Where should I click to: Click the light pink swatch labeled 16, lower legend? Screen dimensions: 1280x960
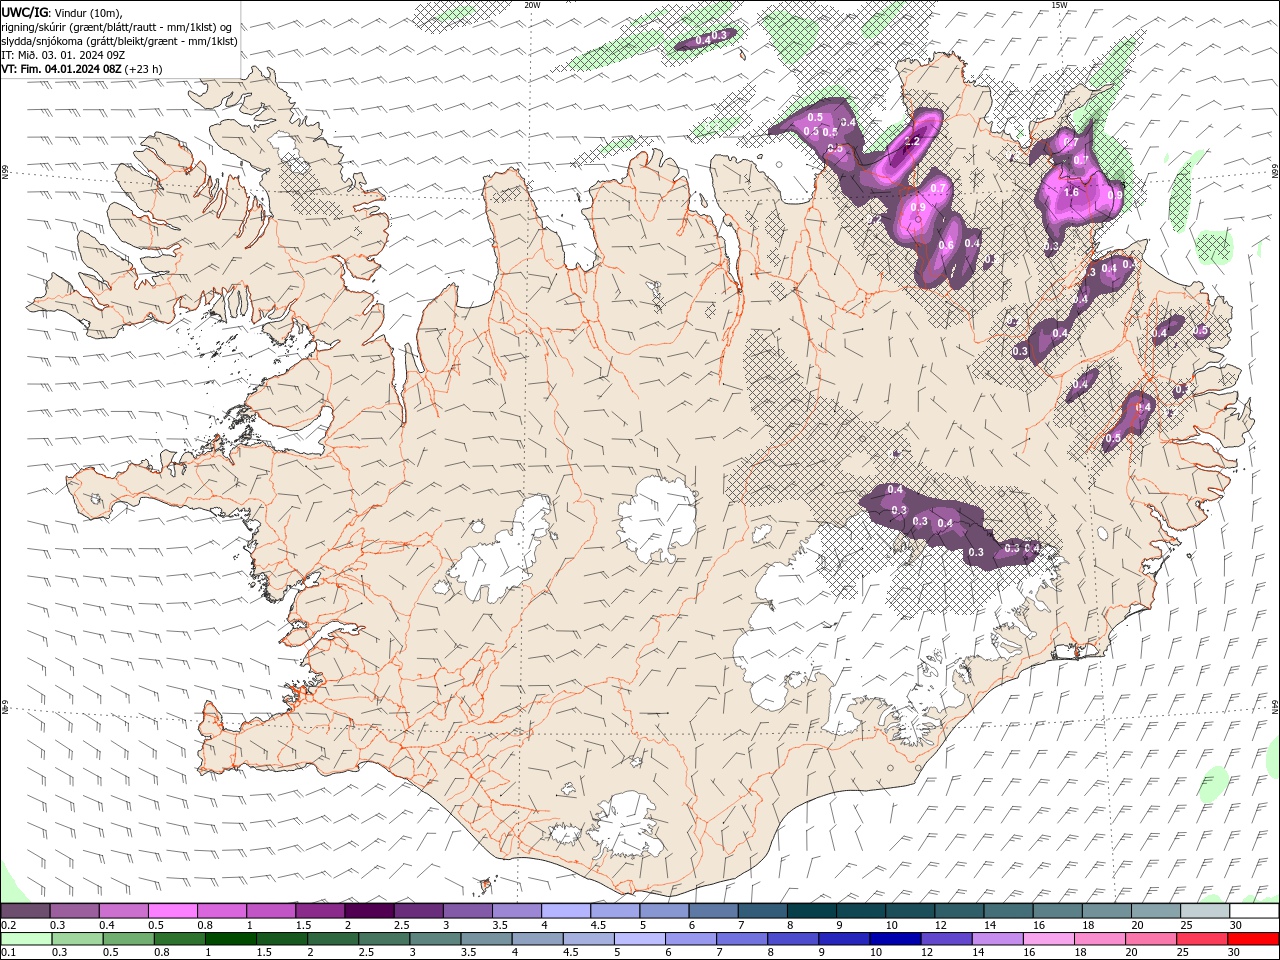pyautogui.click(x=1048, y=939)
